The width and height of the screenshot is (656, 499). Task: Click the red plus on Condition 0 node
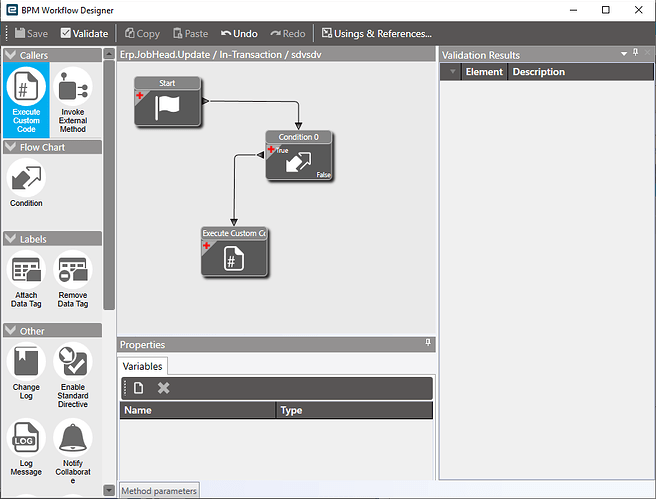tap(271, 149)
